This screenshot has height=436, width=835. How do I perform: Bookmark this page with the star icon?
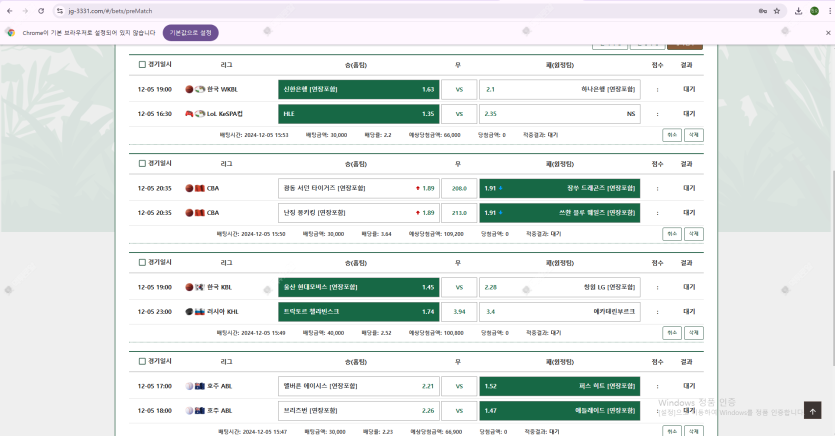click(777, 11)
